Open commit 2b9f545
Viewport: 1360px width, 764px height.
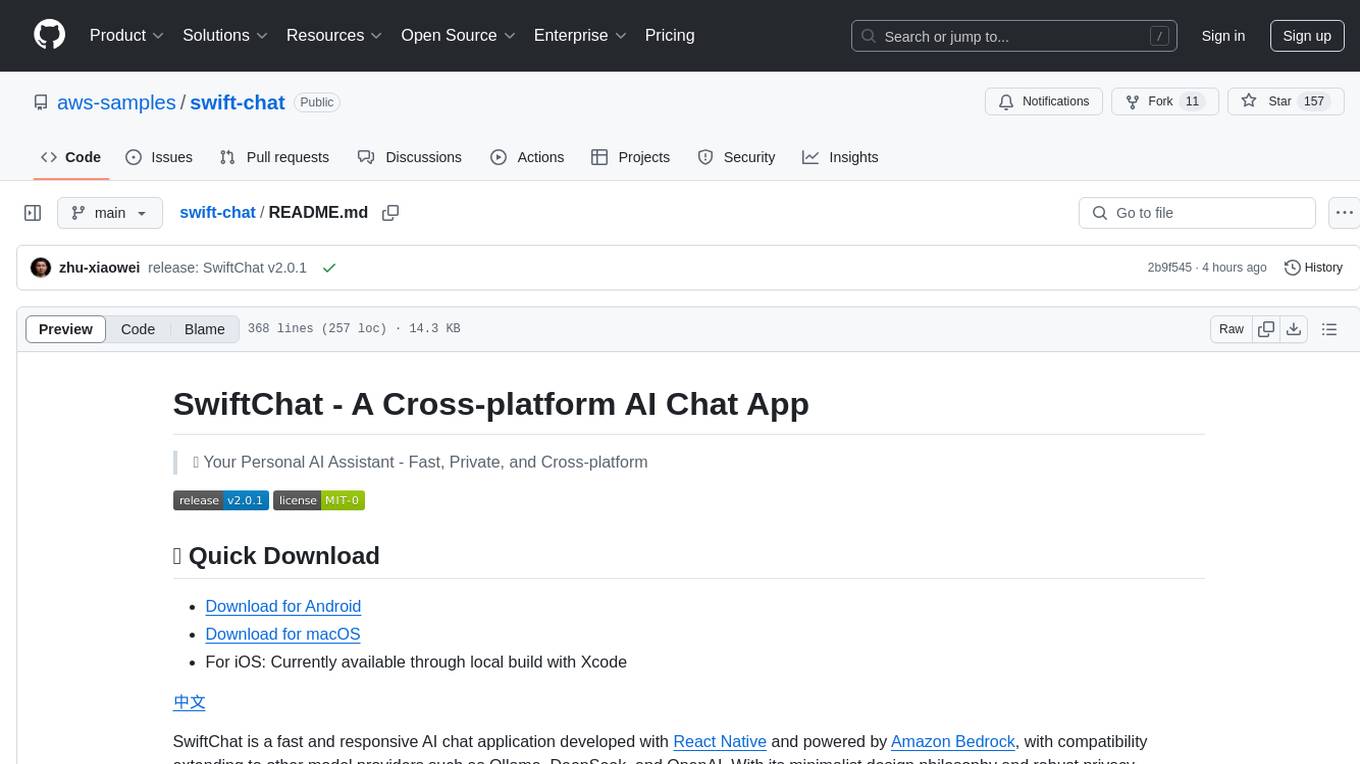click(1170, 267)
